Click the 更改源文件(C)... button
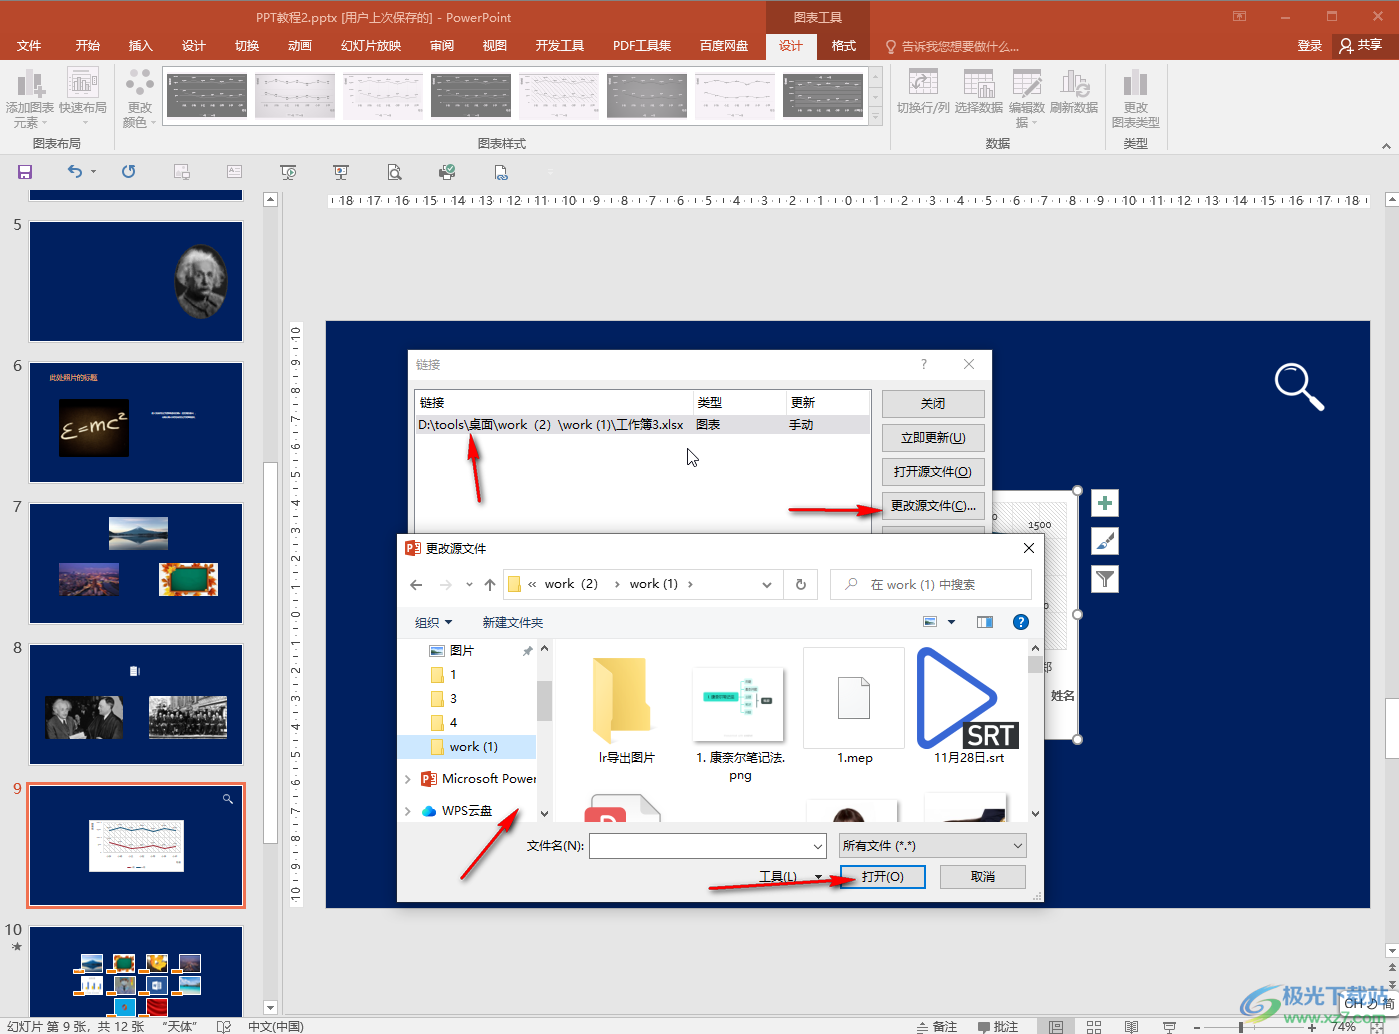The image size is (1399, 1034). 933,506
